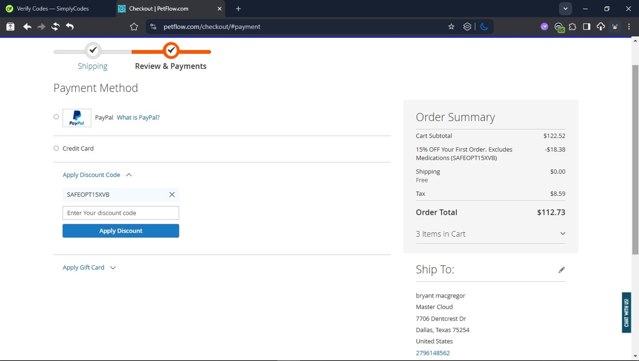The image size is (639, 361).
Task: Click the Review & Payments step checkmark circle
Action: pos(171,50)
